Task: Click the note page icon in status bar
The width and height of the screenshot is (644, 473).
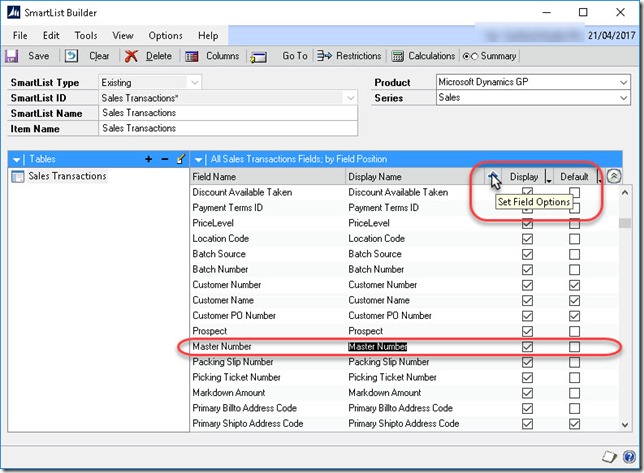Action: point(610,457)
